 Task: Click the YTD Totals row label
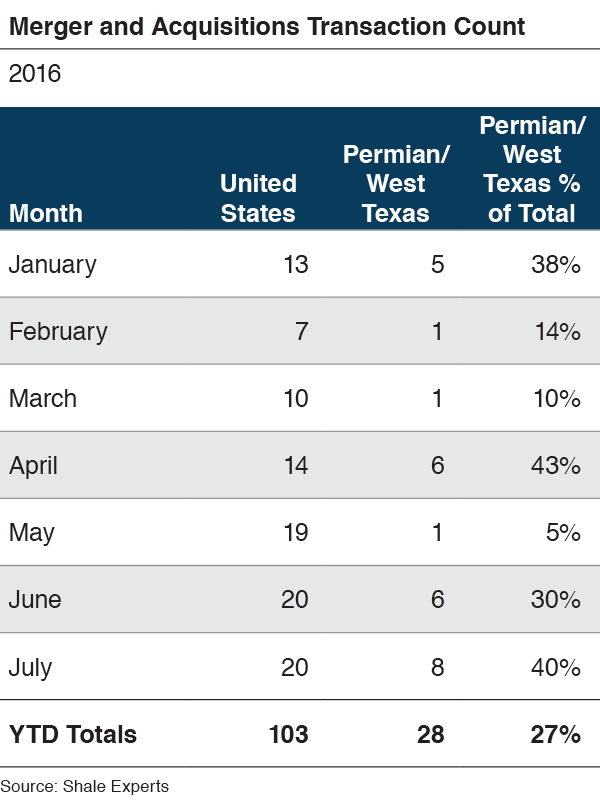73,734
